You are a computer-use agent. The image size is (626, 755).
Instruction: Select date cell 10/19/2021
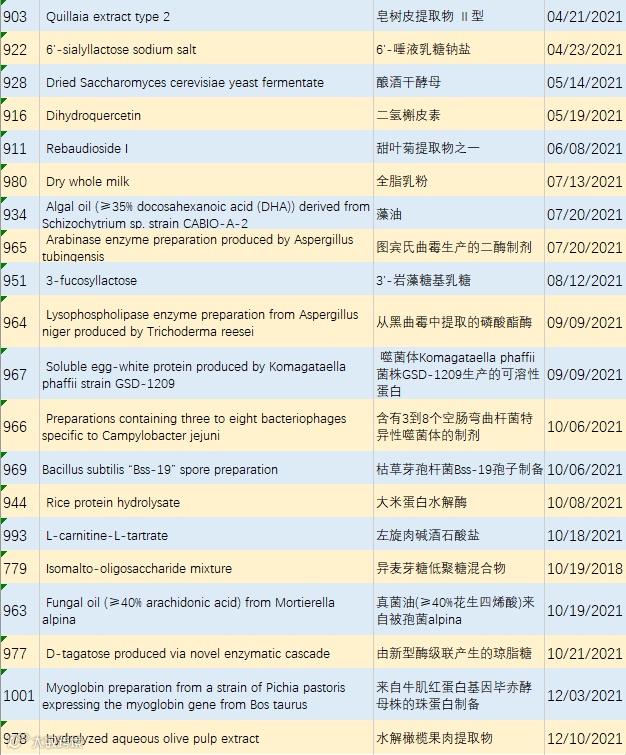tap(585, 610)
